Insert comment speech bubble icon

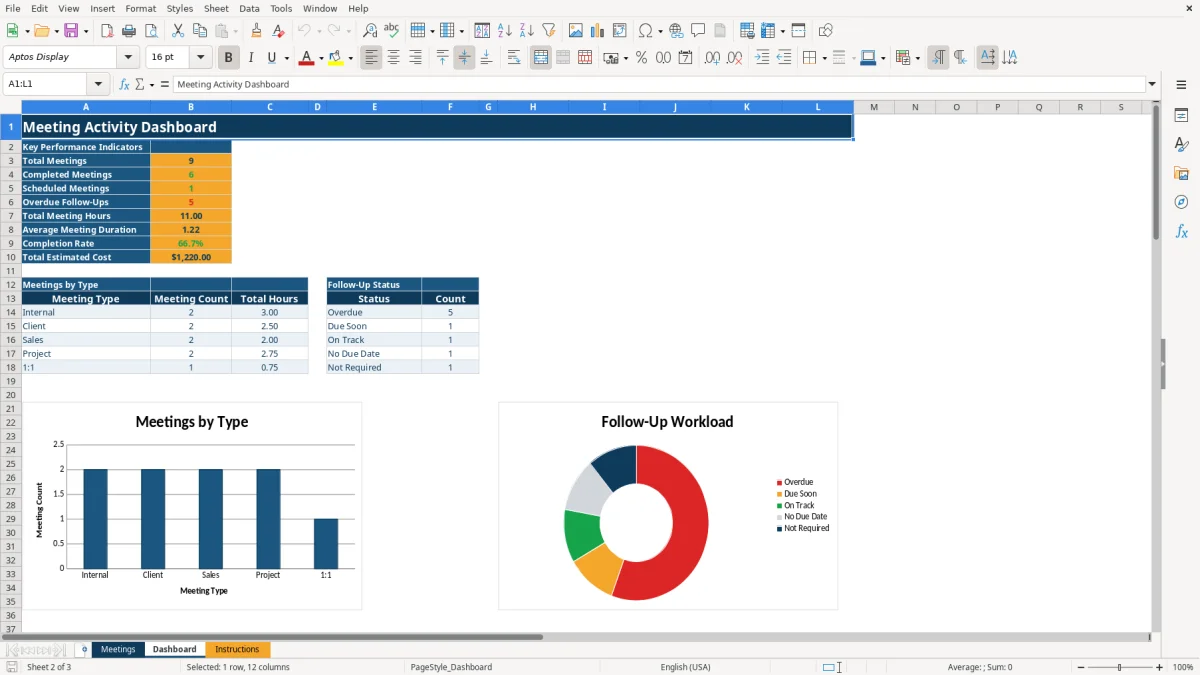[698, 31]
